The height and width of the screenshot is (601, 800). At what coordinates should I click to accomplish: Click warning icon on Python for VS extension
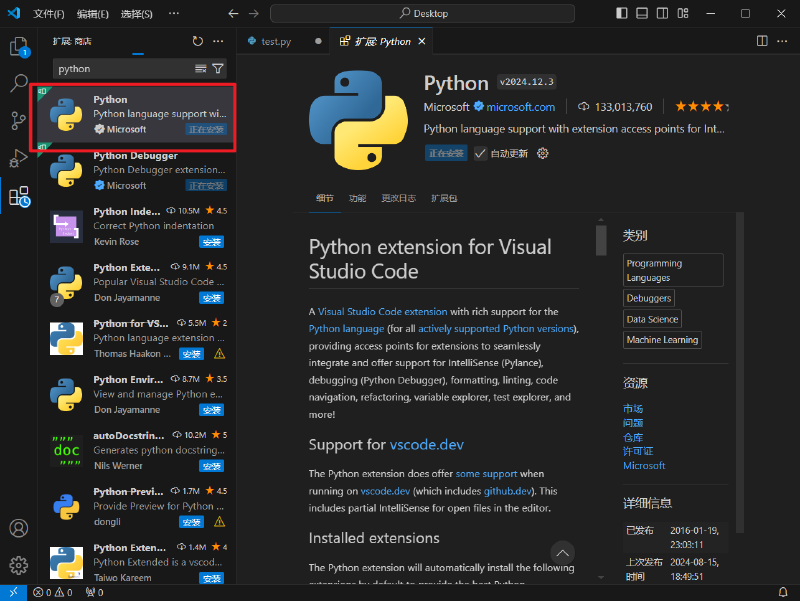coord(219,354)
